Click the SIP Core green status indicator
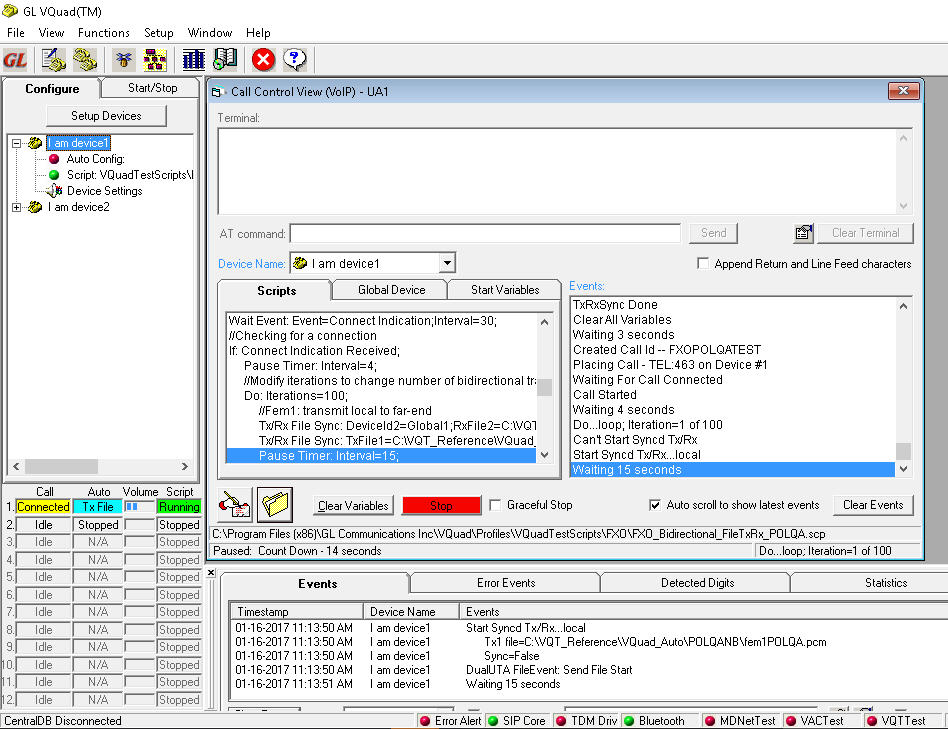This screenshot has width=948, height=729. 493,721
